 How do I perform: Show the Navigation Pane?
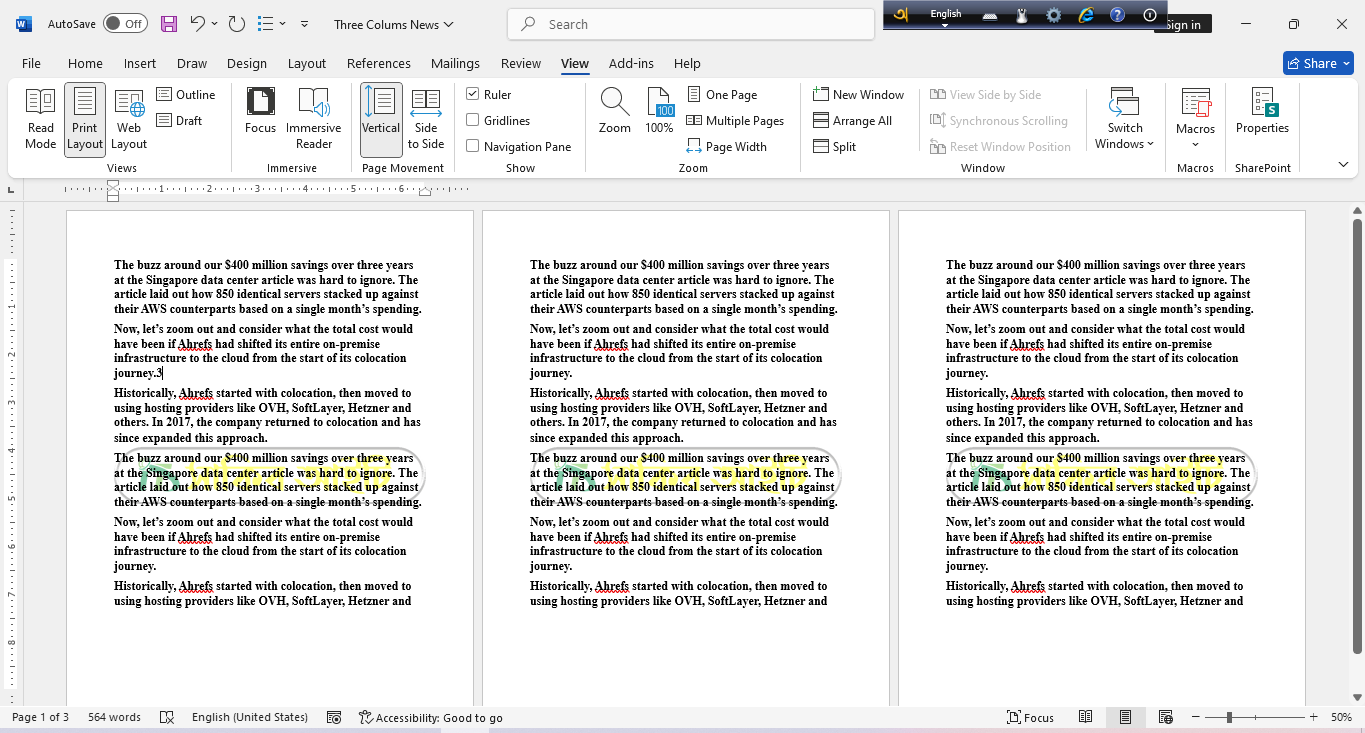[472, 146]
